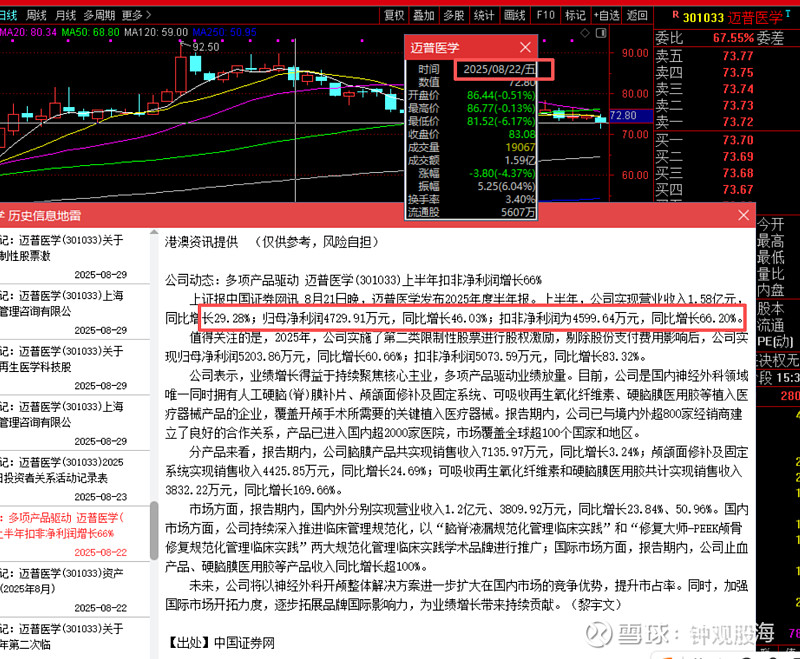Screen dimensions: 800x659
Task: Switch to 周线 weekly chart
Action: pos(36,15)
